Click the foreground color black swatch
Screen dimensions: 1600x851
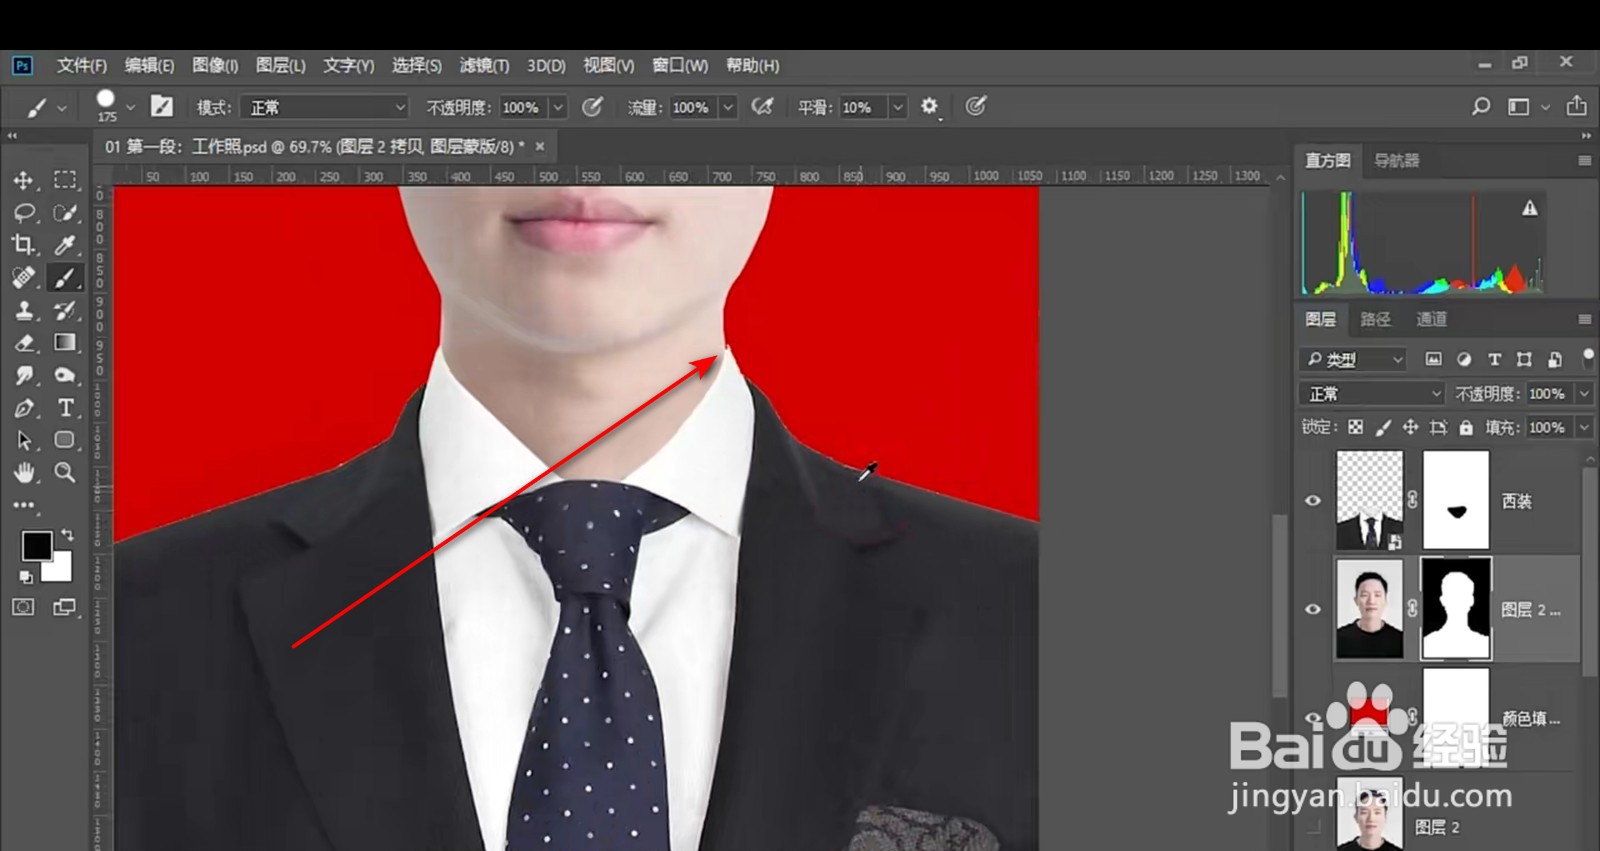[36, 546]
